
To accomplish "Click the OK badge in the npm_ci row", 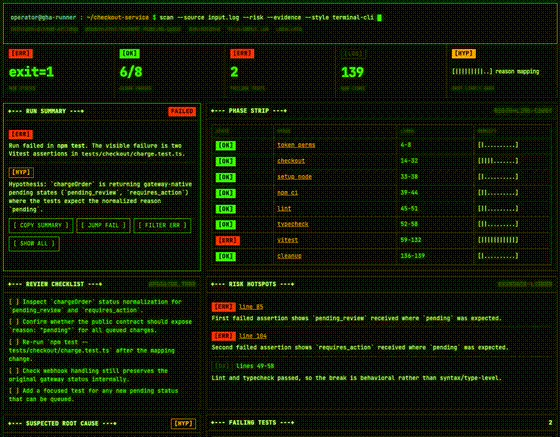I will click(225, 193).
